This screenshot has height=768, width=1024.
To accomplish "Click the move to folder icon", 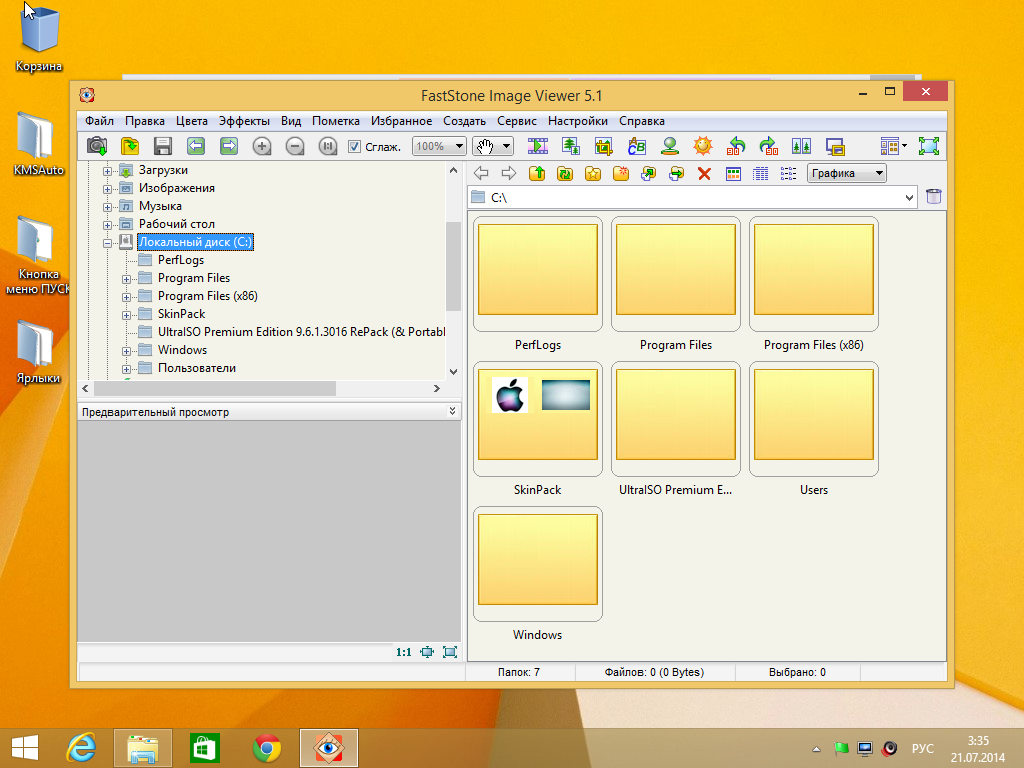I will coord(677,173).
